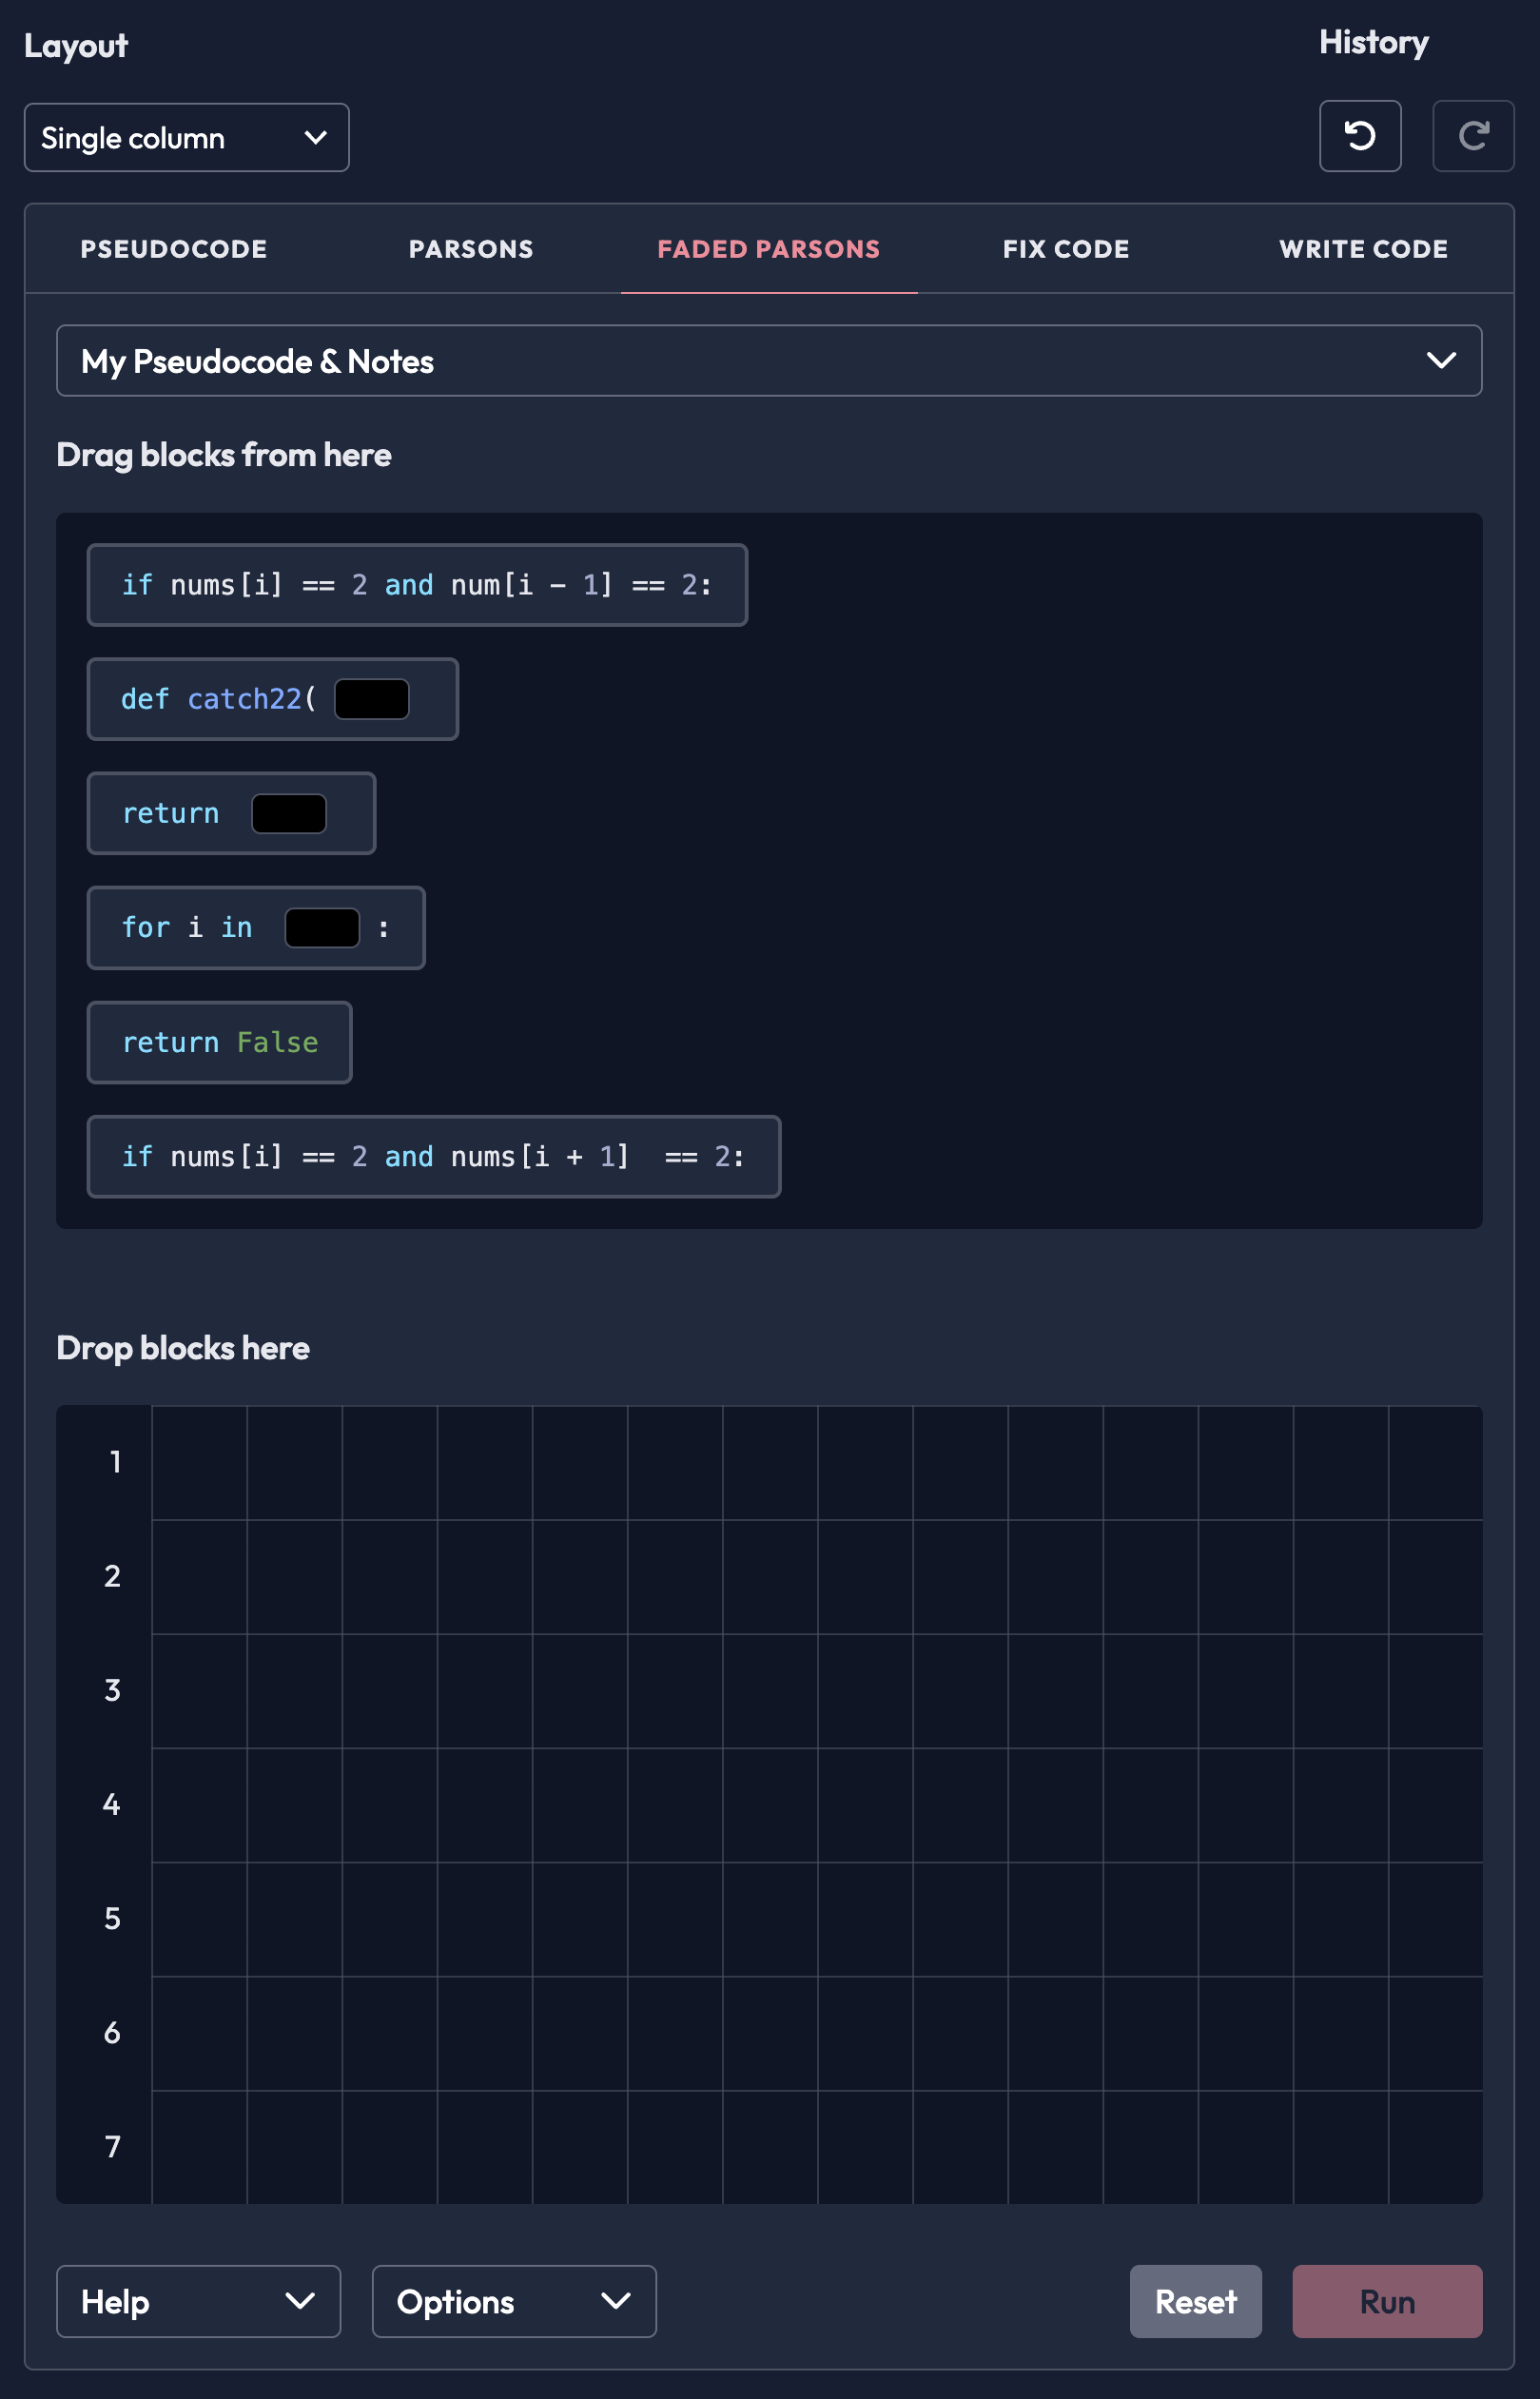
Task: Click line 1 in the drop area
Action: point(815,1462)
